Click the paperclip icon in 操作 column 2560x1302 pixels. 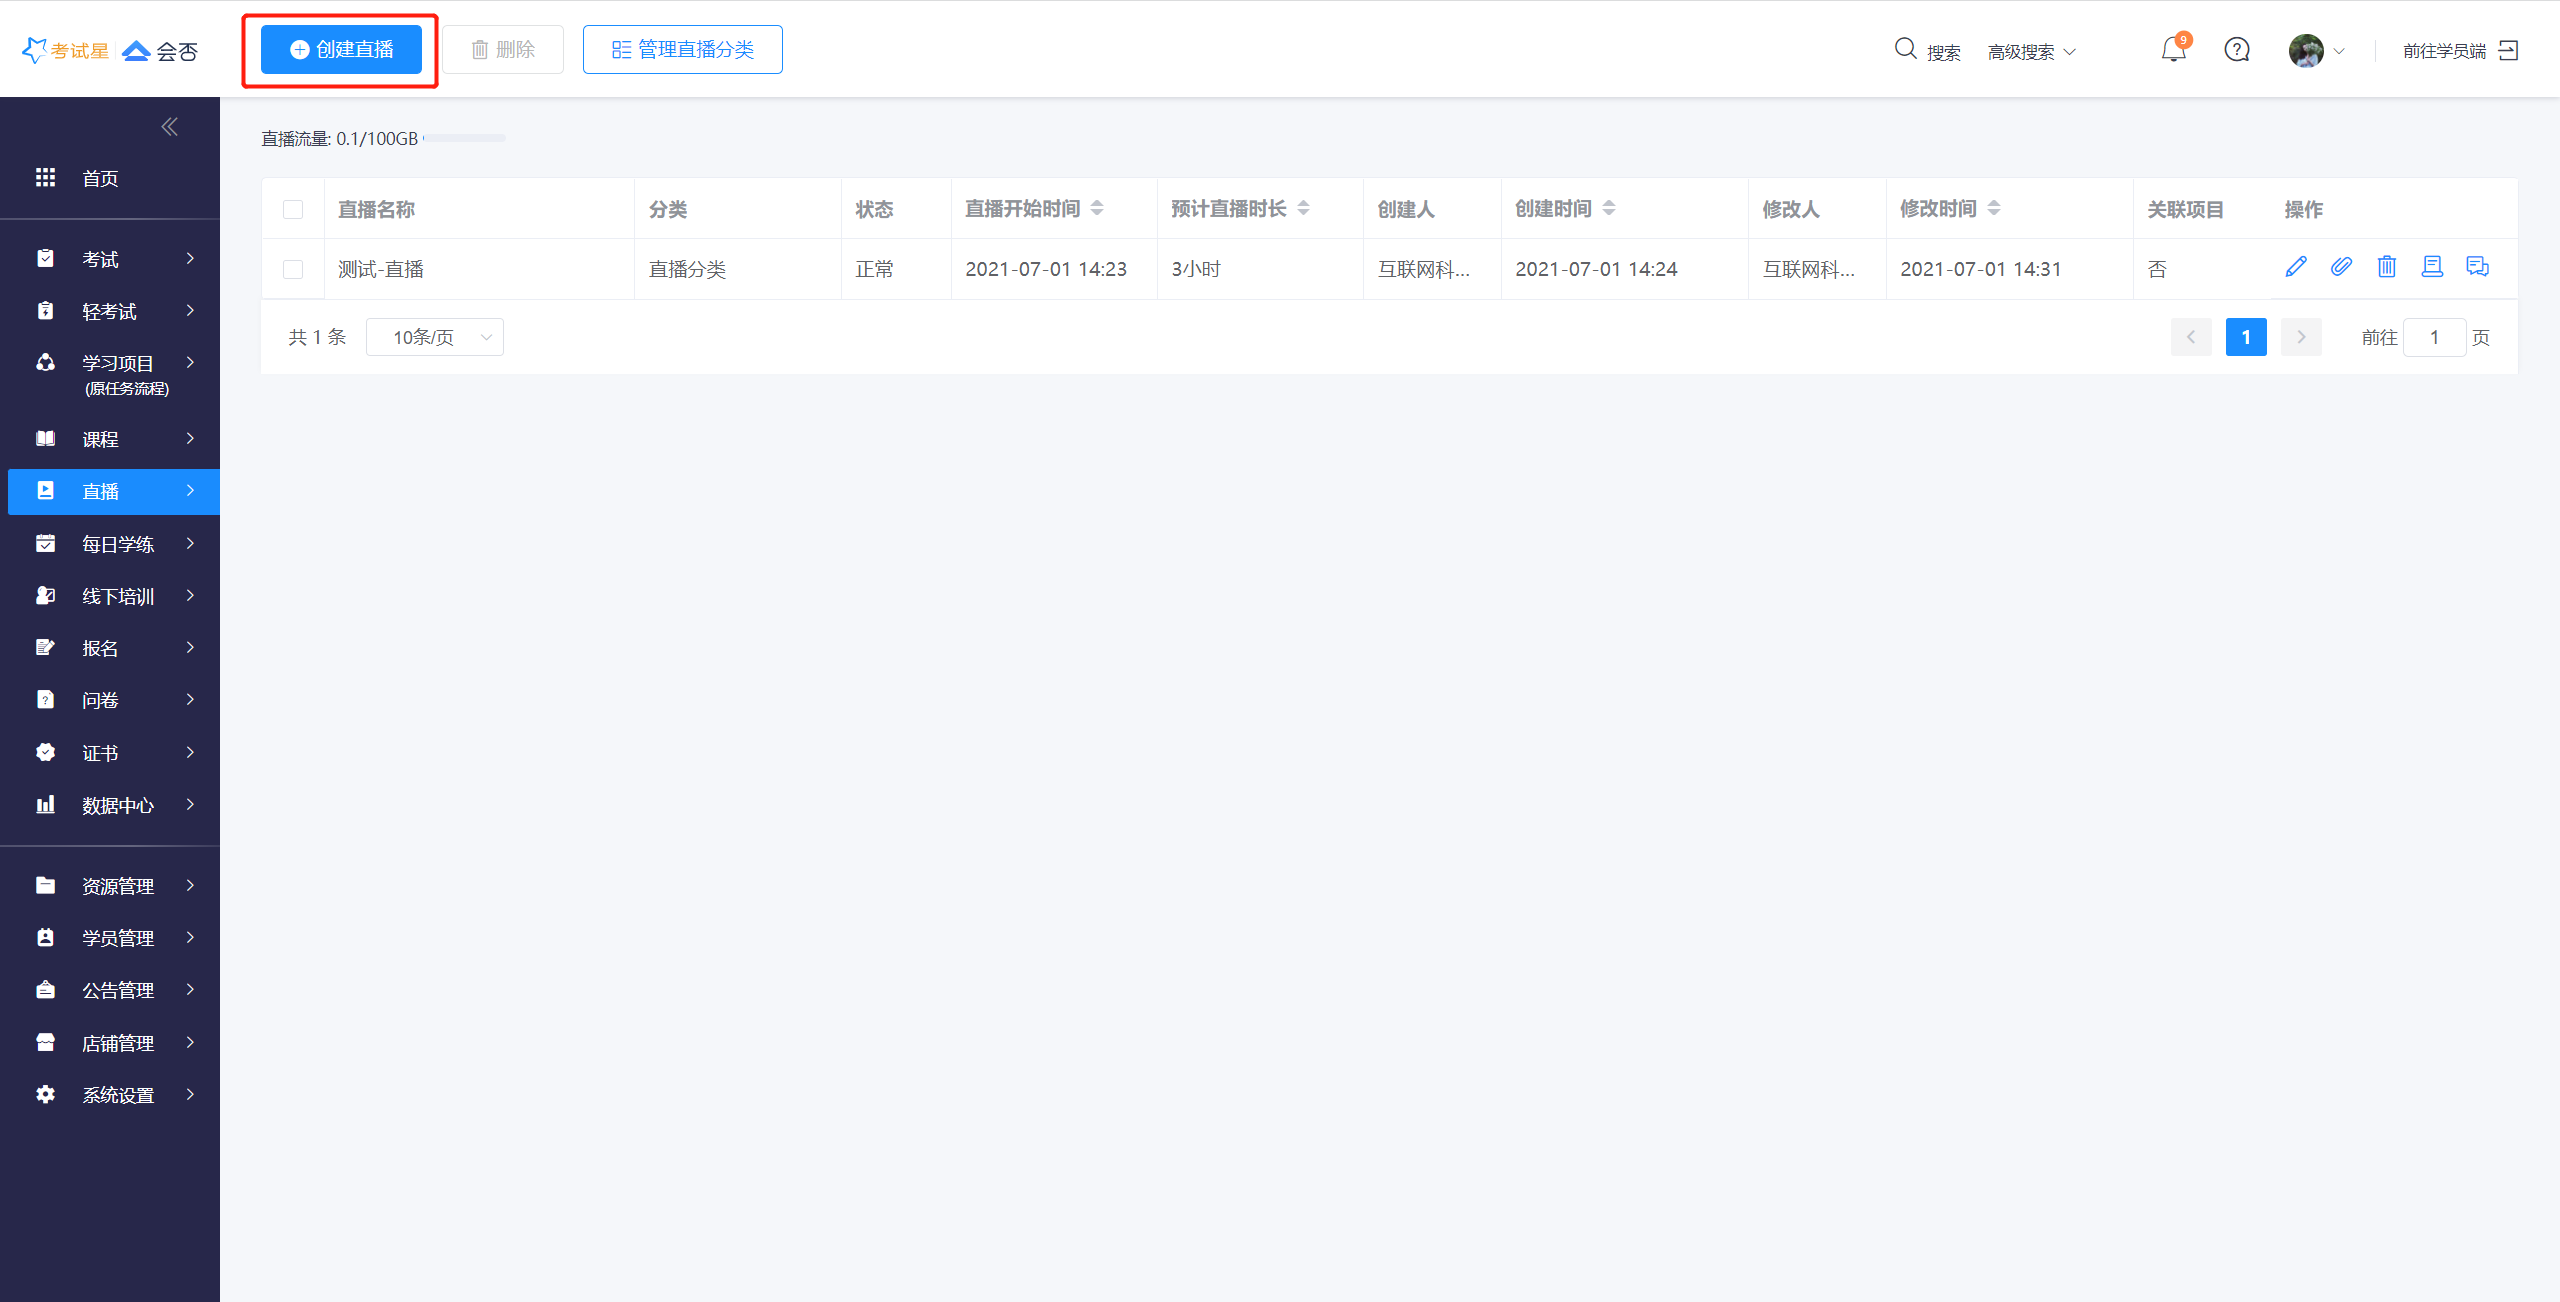pos(2341,267)
